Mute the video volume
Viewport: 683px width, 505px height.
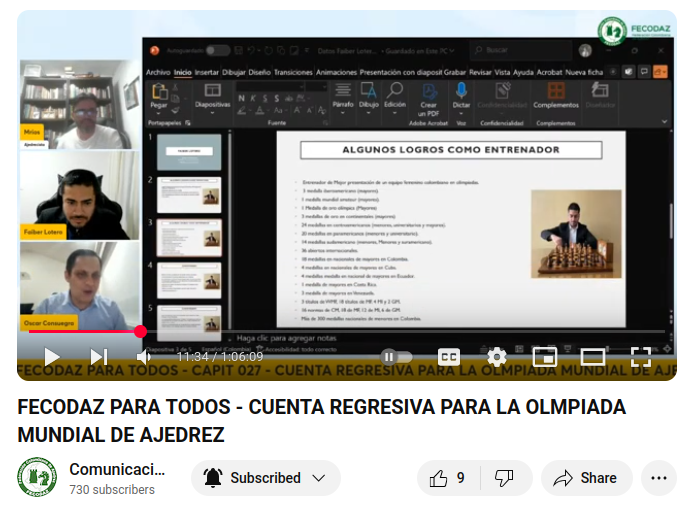pos(143,357)
